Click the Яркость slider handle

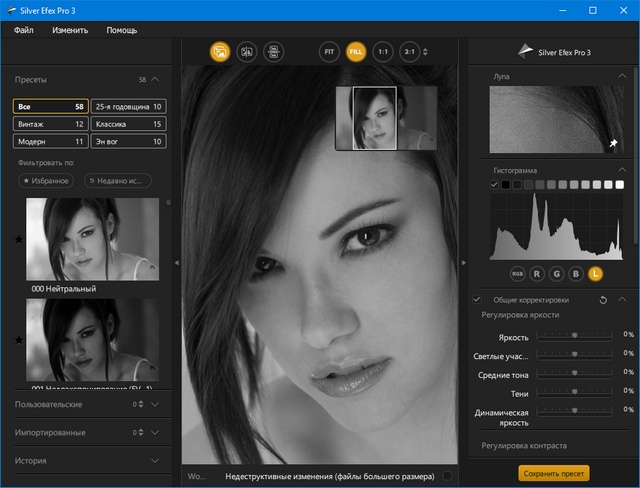575,335
